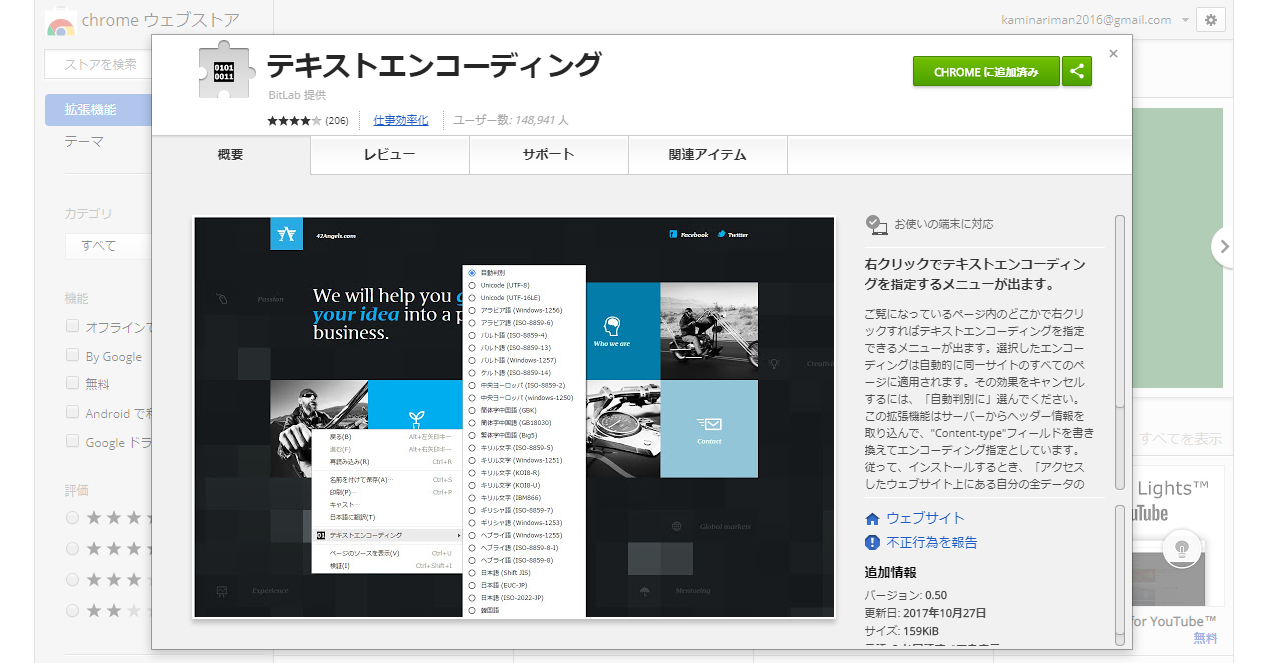Click the description panel scrollbar
This screenshot has width=1283, height=663.
(x=1120, y=350)
